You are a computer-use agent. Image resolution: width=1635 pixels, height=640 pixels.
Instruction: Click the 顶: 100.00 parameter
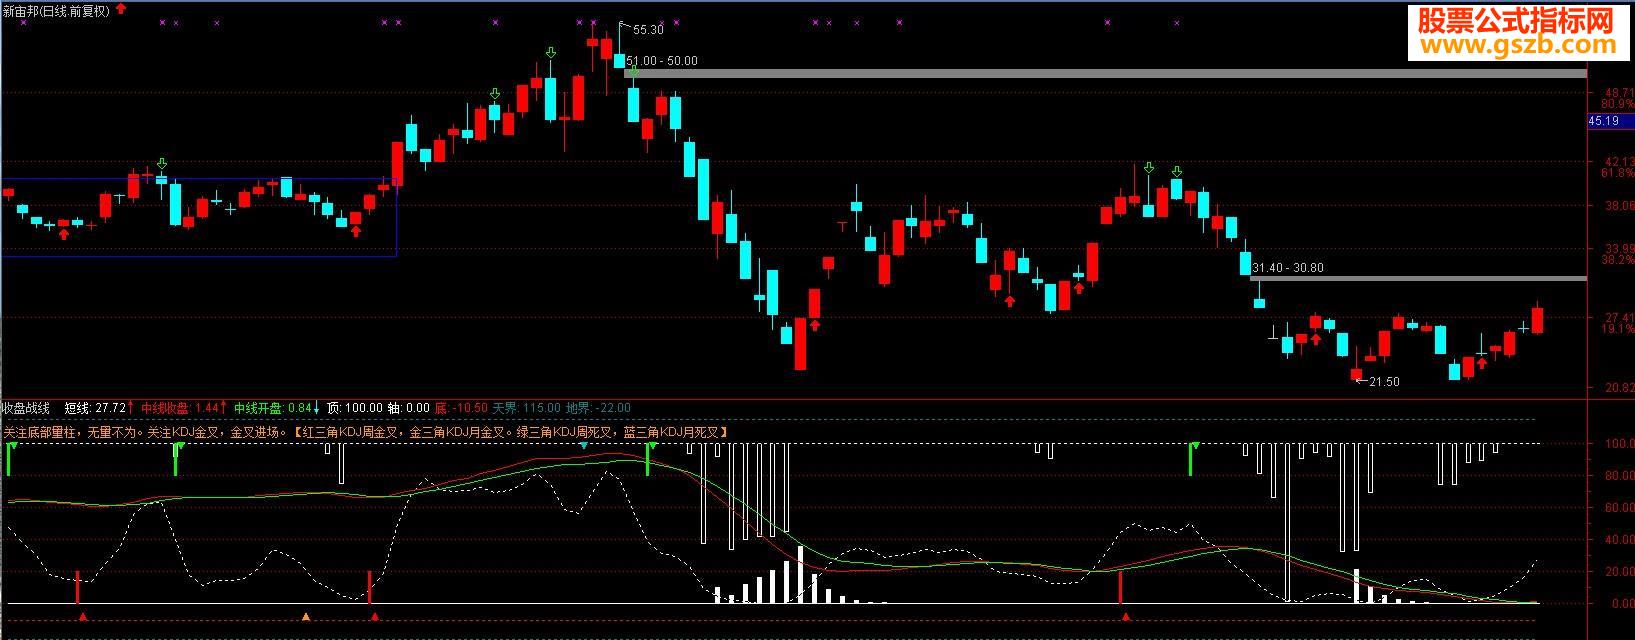[355, 408]
